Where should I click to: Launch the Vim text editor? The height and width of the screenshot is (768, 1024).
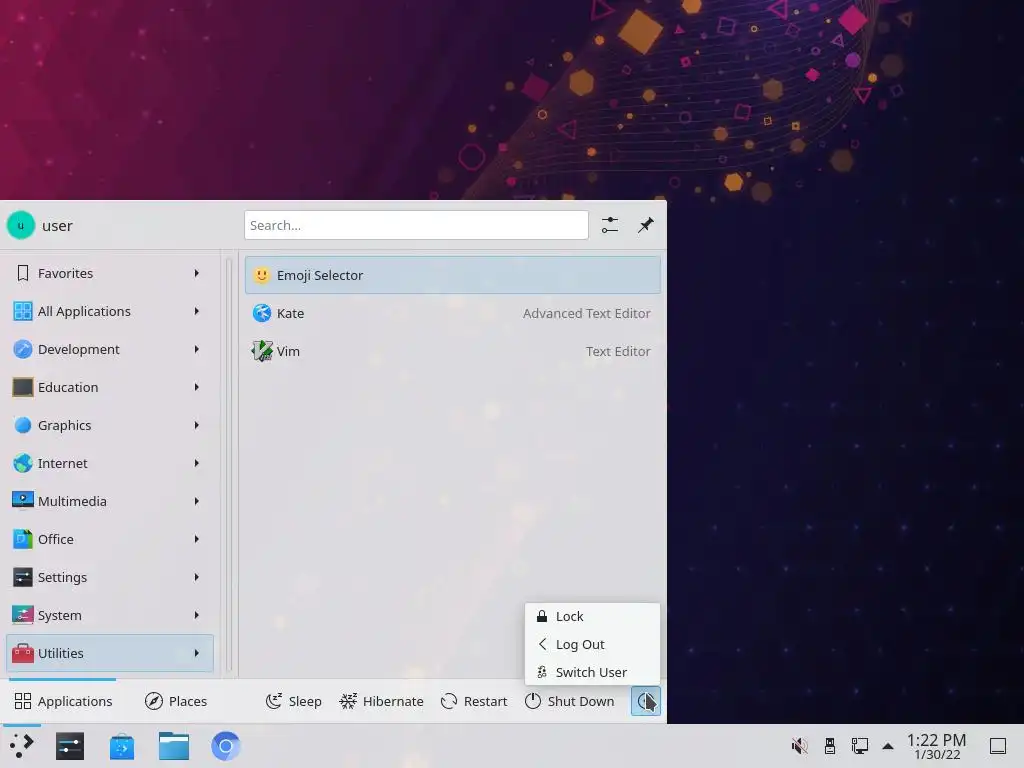[x=453, y=351]
